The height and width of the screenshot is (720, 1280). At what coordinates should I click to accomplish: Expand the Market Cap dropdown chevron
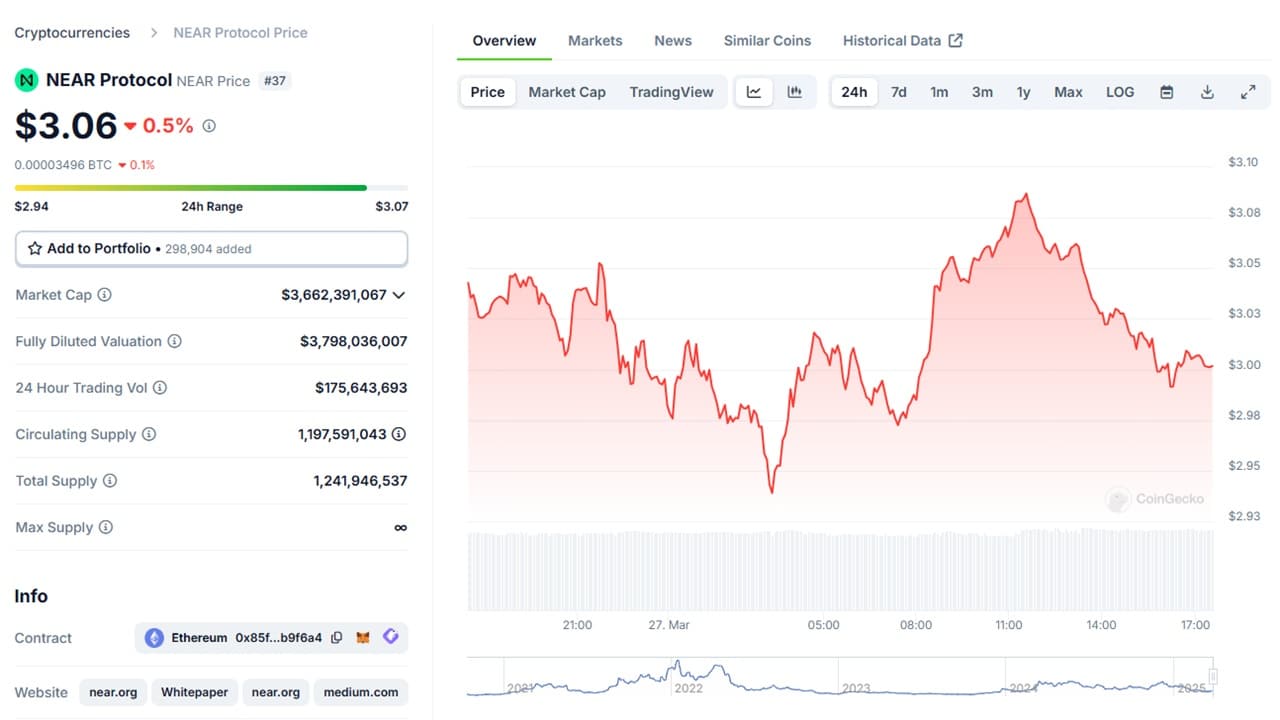point(399,295)
